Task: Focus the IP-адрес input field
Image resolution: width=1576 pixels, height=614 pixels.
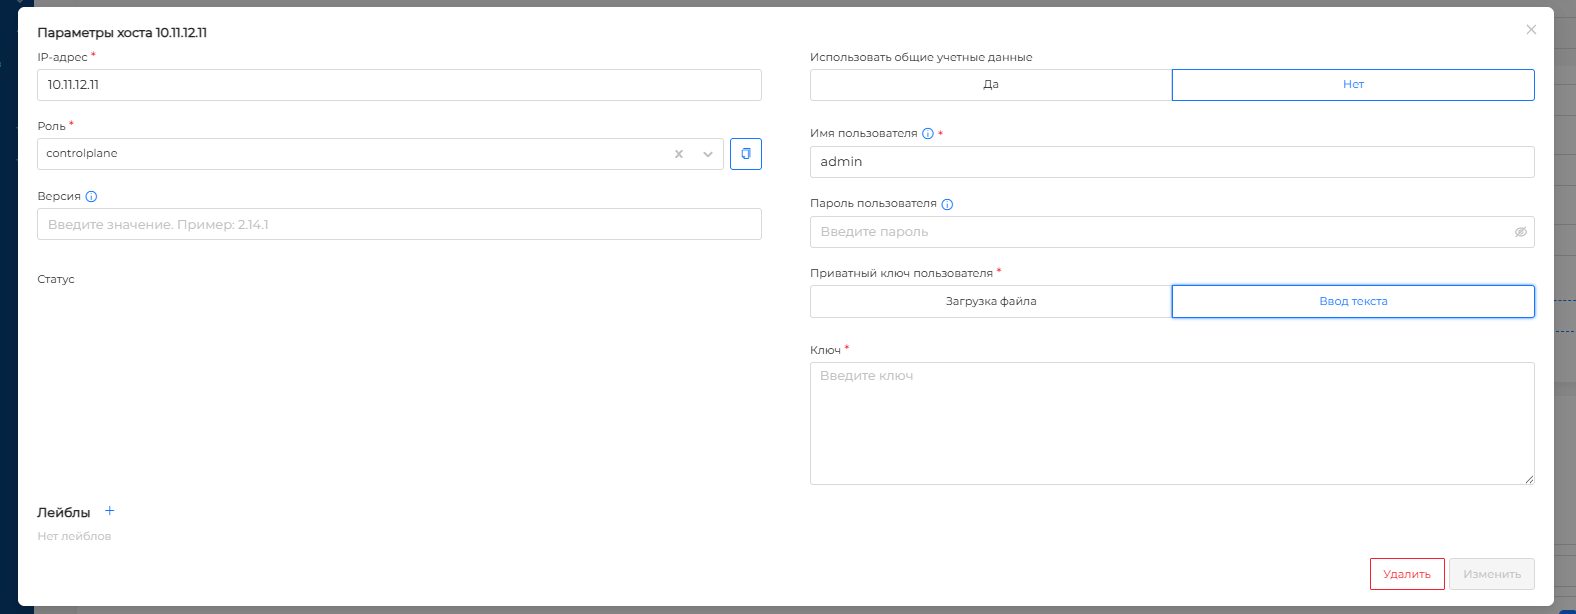Action: [x=399, y=85]
